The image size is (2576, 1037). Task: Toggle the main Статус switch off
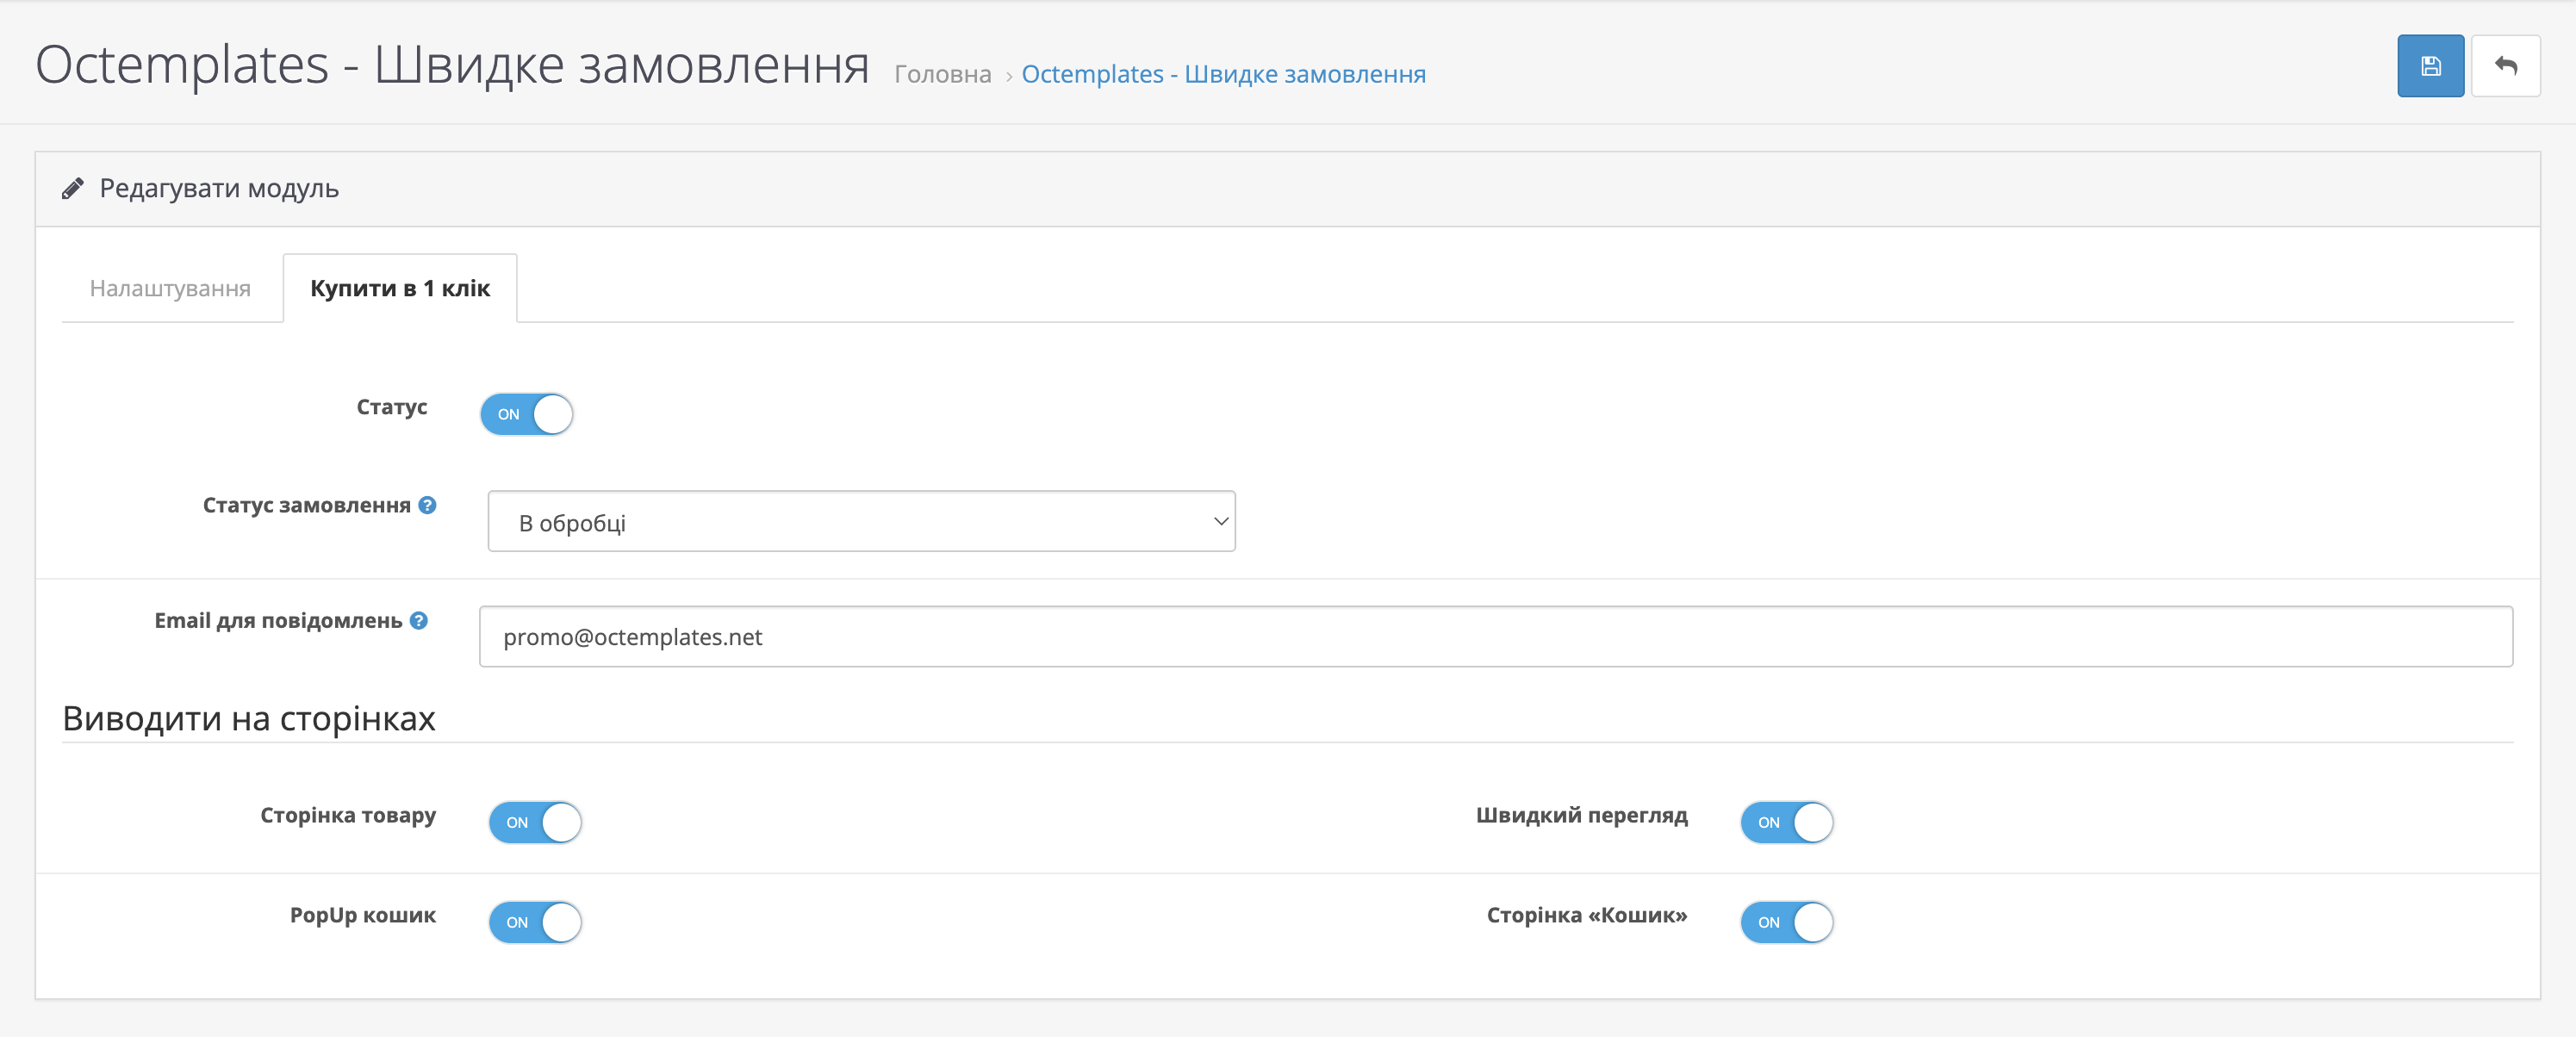click(x=527, y=414)
